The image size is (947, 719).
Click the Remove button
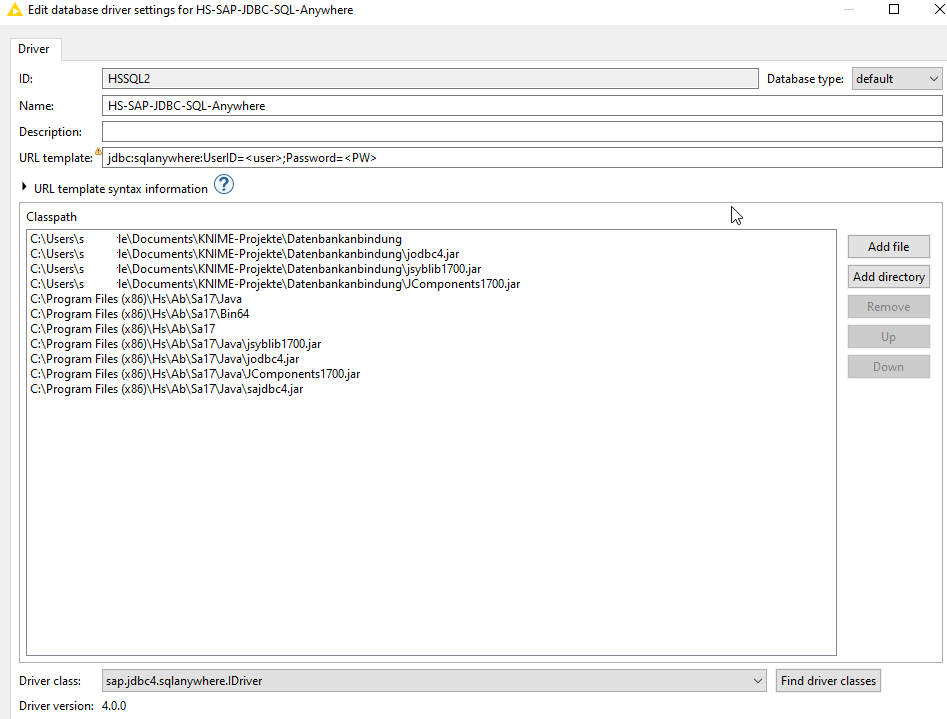(x=888, y=307)
